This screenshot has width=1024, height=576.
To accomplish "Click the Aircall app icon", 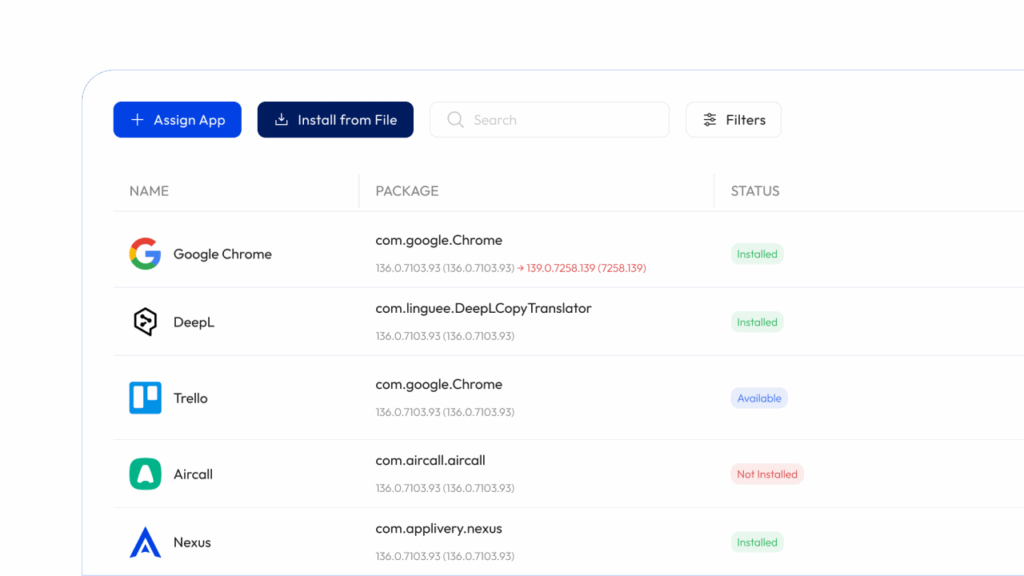I will [x=145, y=474].
